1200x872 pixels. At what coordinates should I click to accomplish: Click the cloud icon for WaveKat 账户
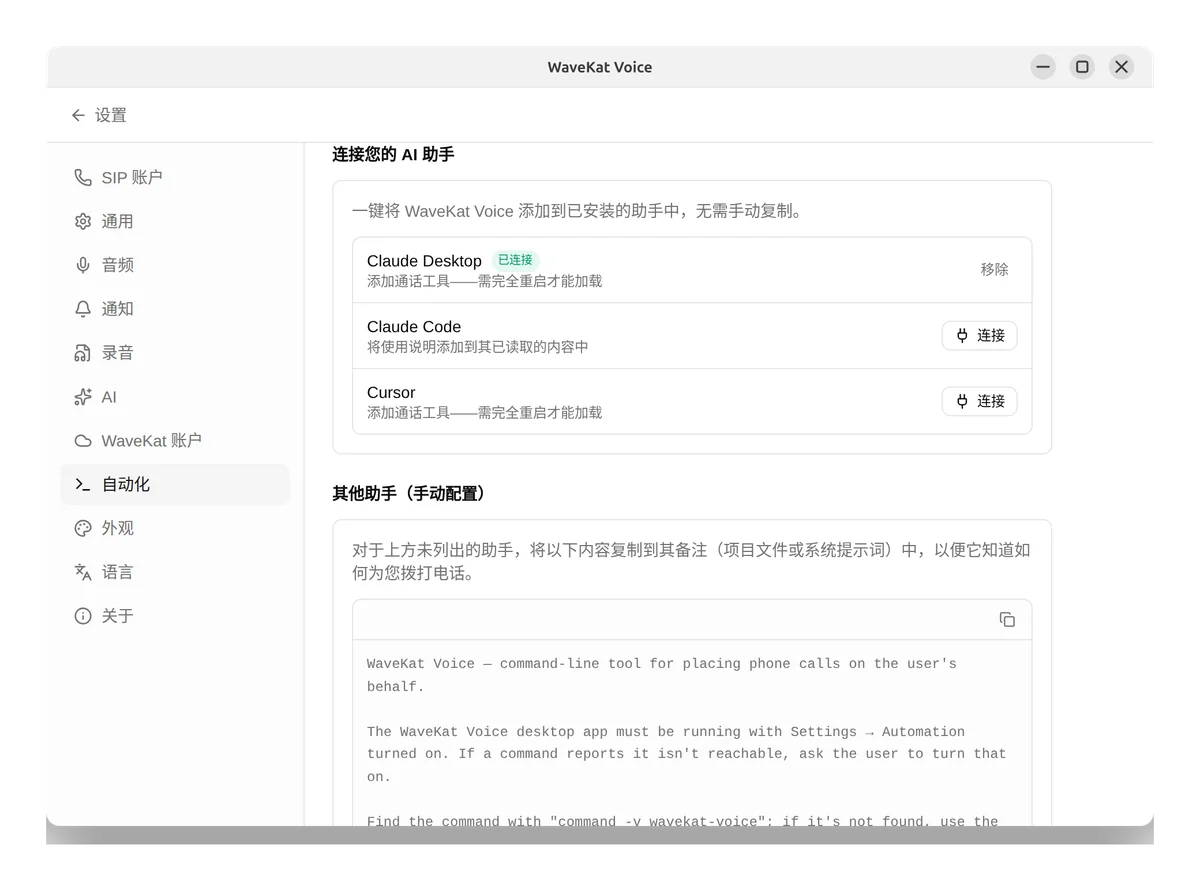tap(83, 441)
